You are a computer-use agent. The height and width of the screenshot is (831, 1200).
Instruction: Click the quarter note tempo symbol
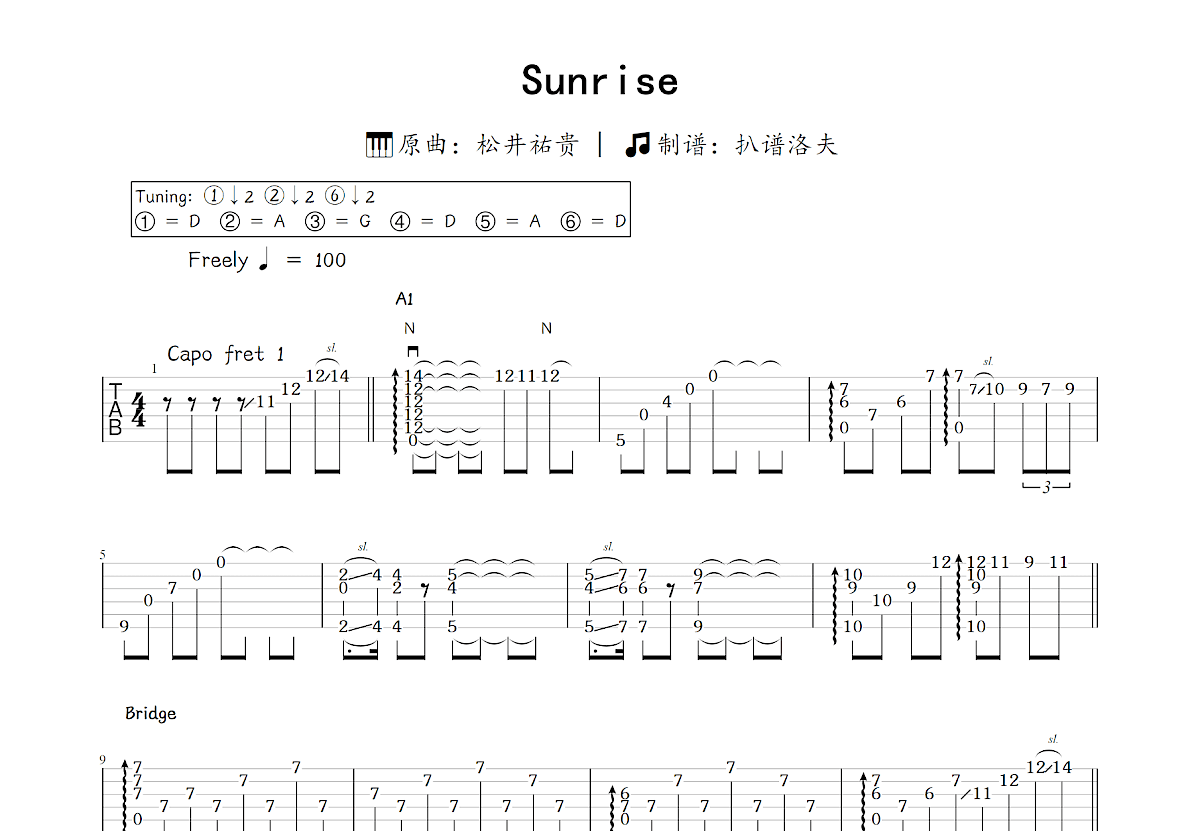265,260
